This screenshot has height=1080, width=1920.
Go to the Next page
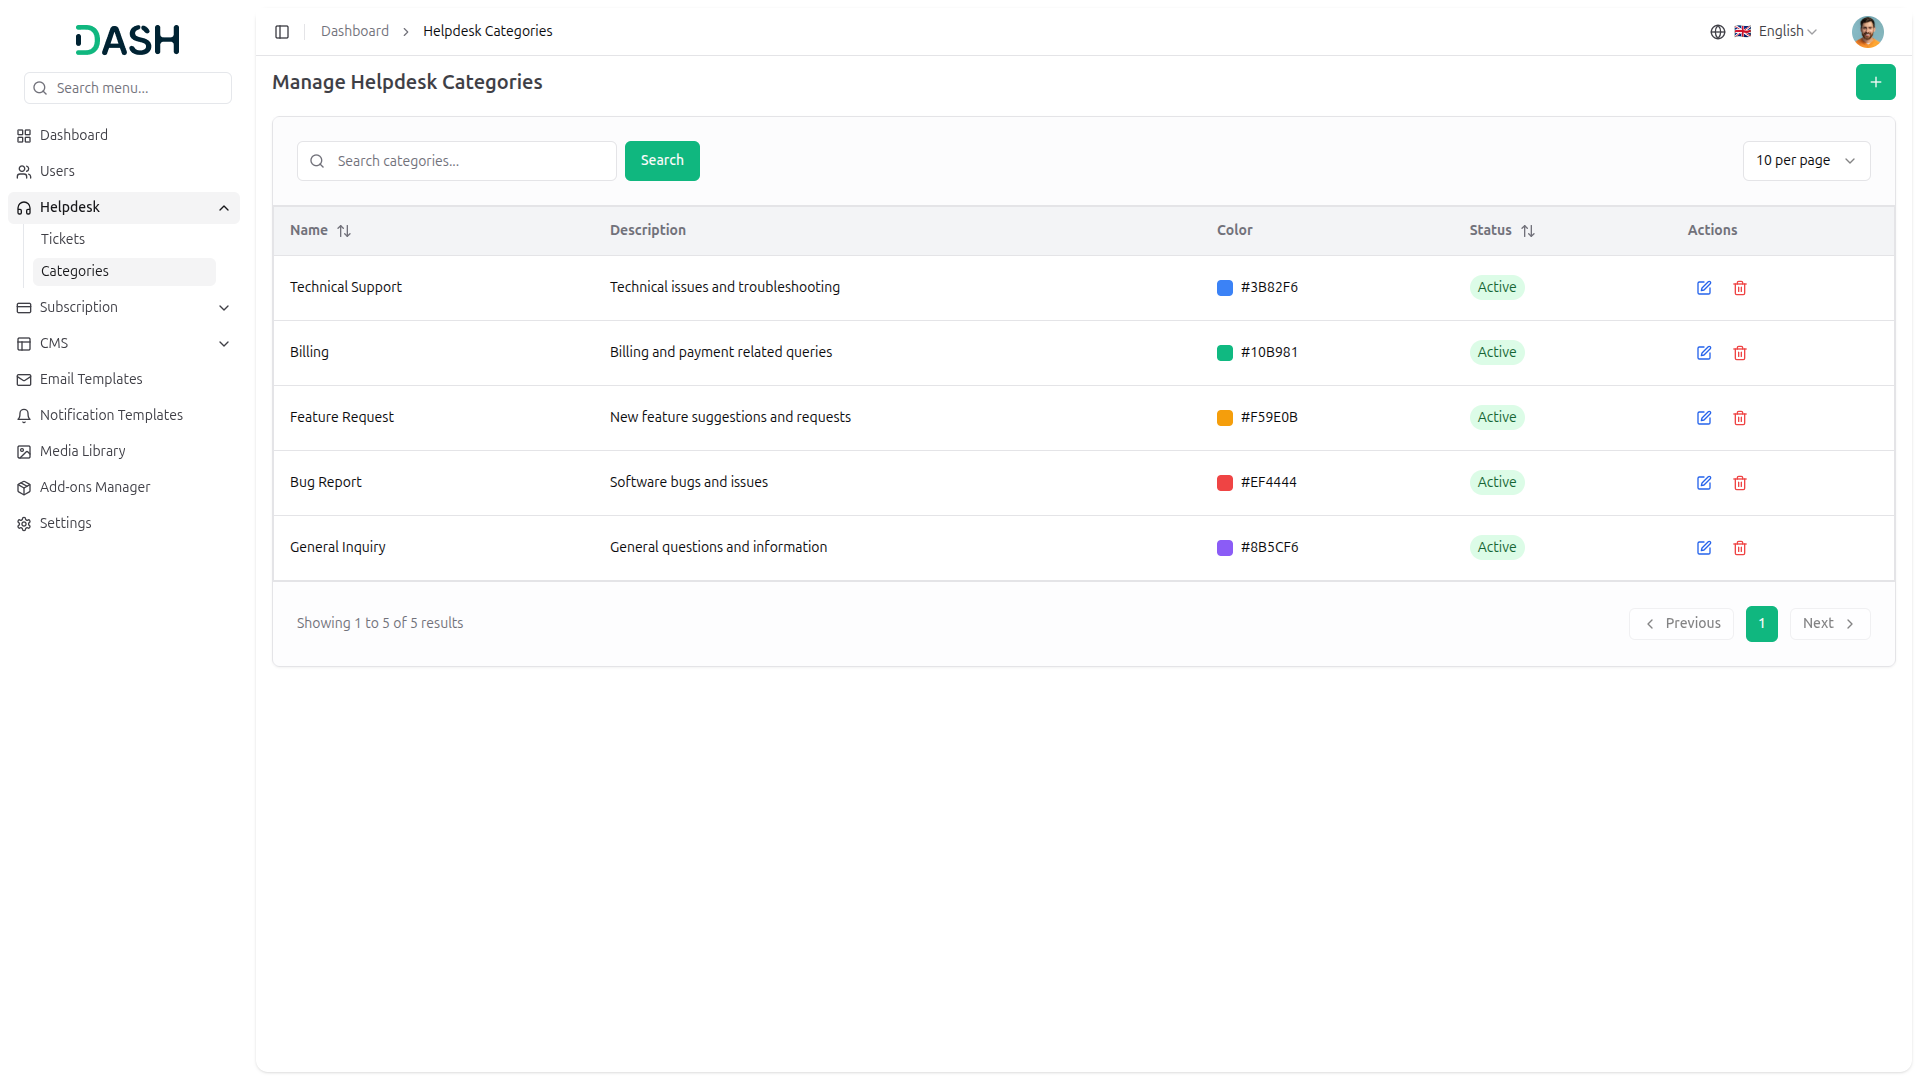[1829, 624]
